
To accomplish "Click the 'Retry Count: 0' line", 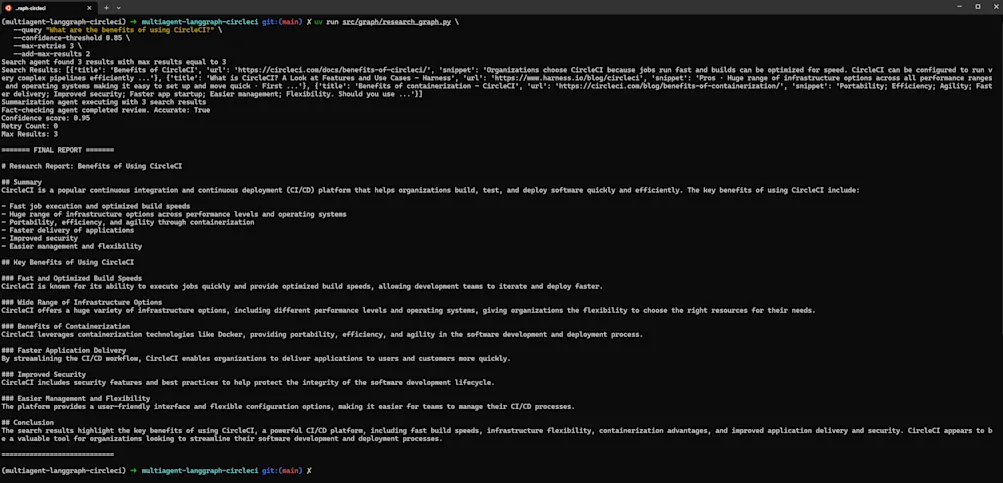I will [29, 126].
